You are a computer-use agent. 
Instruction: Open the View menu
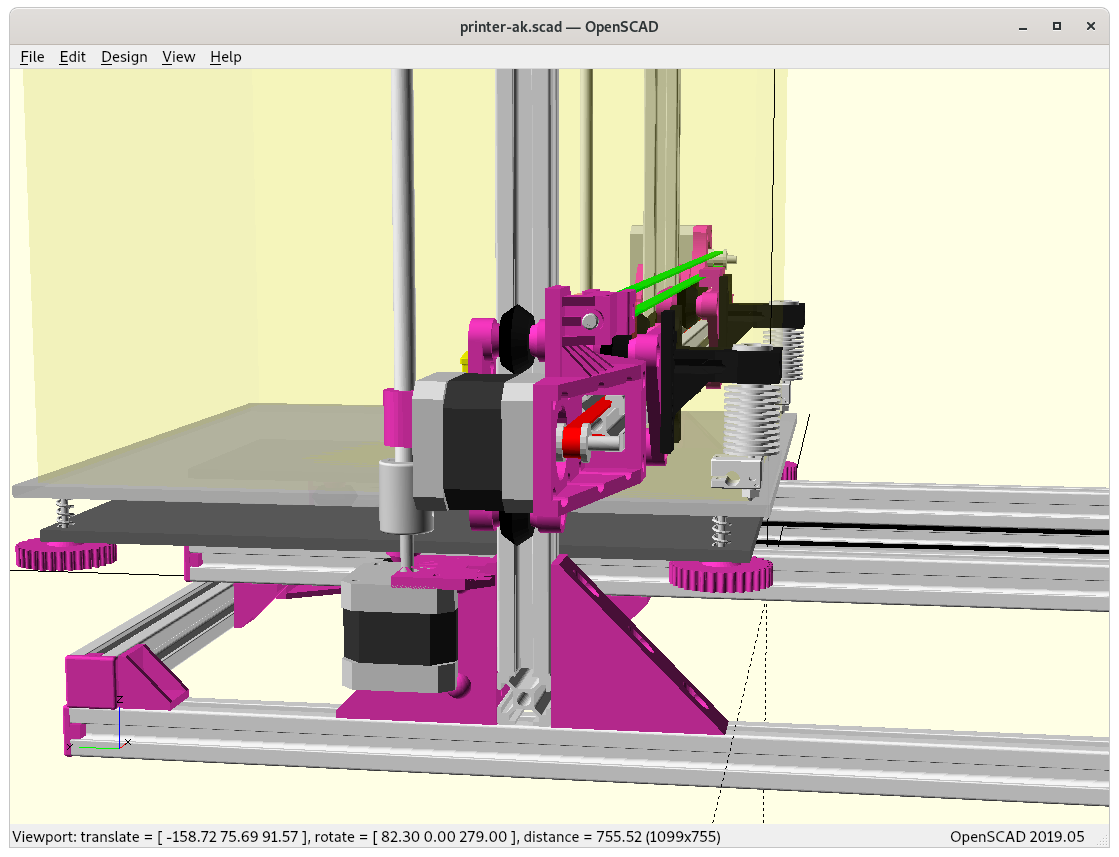coord(178,57)
